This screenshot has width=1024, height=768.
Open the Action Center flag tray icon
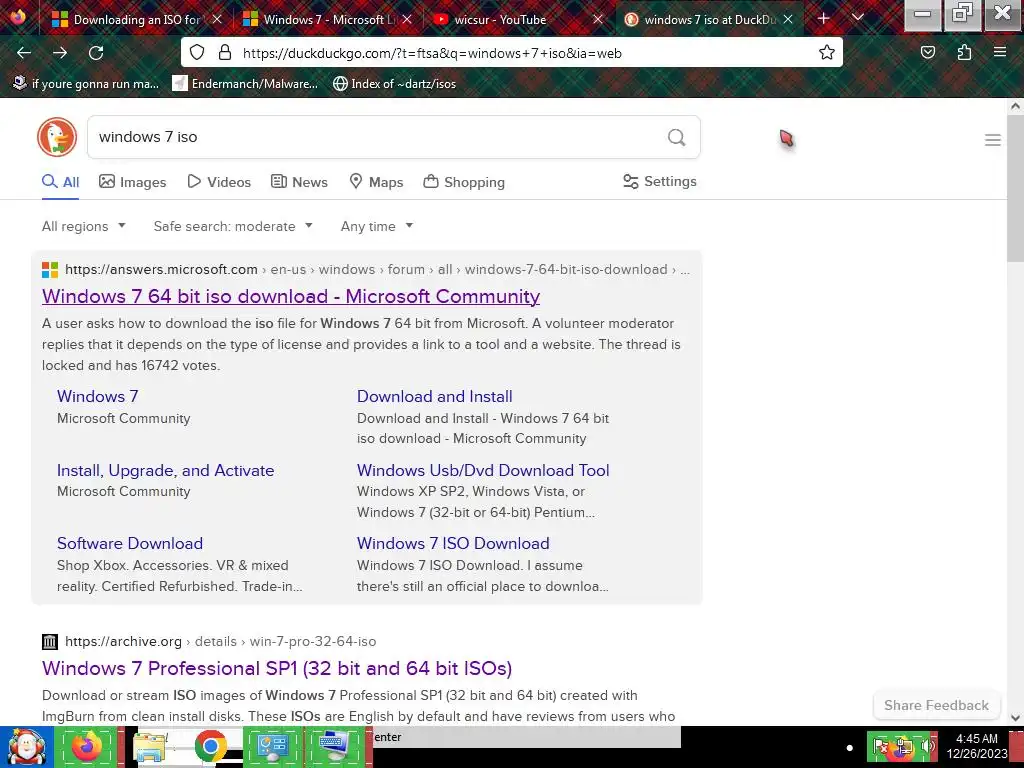(881, 746)
